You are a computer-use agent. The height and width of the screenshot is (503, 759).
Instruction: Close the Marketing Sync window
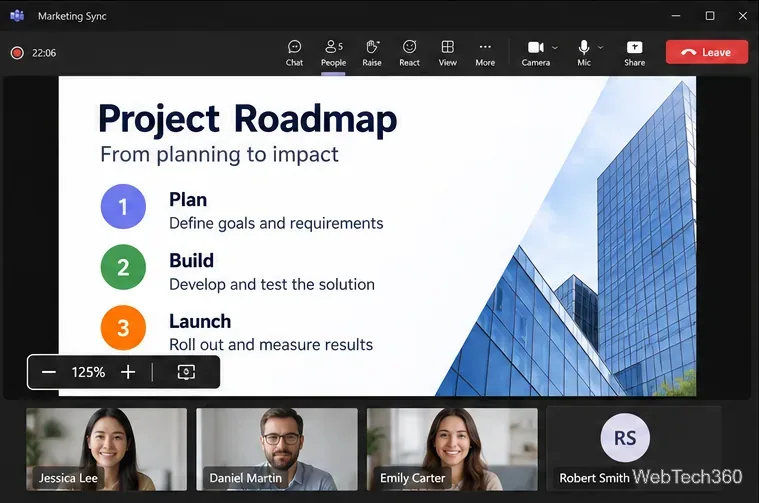pos(743,16)
